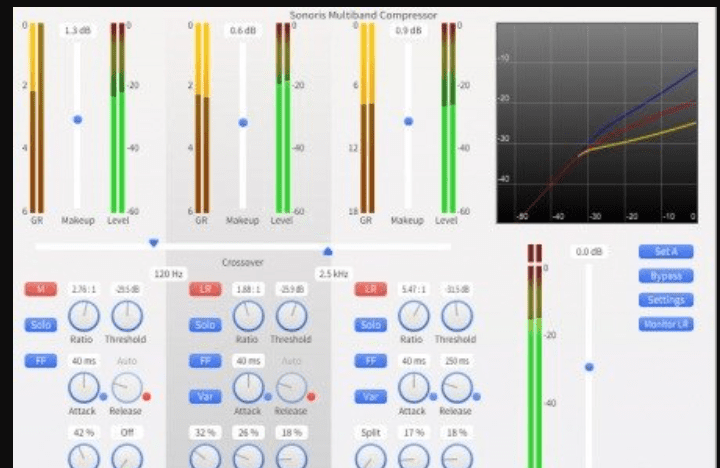Bypass the compressor
The image size is (720, 468).
click(666, 276)
